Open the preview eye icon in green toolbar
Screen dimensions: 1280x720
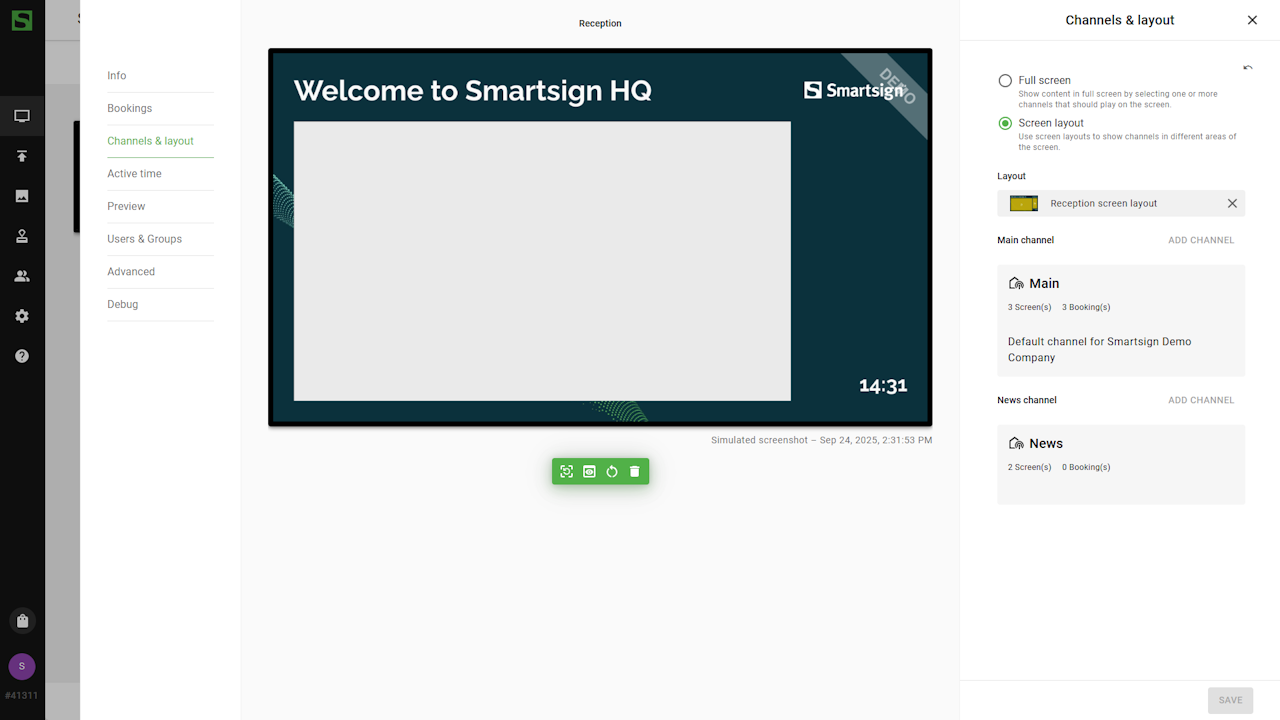589,472
